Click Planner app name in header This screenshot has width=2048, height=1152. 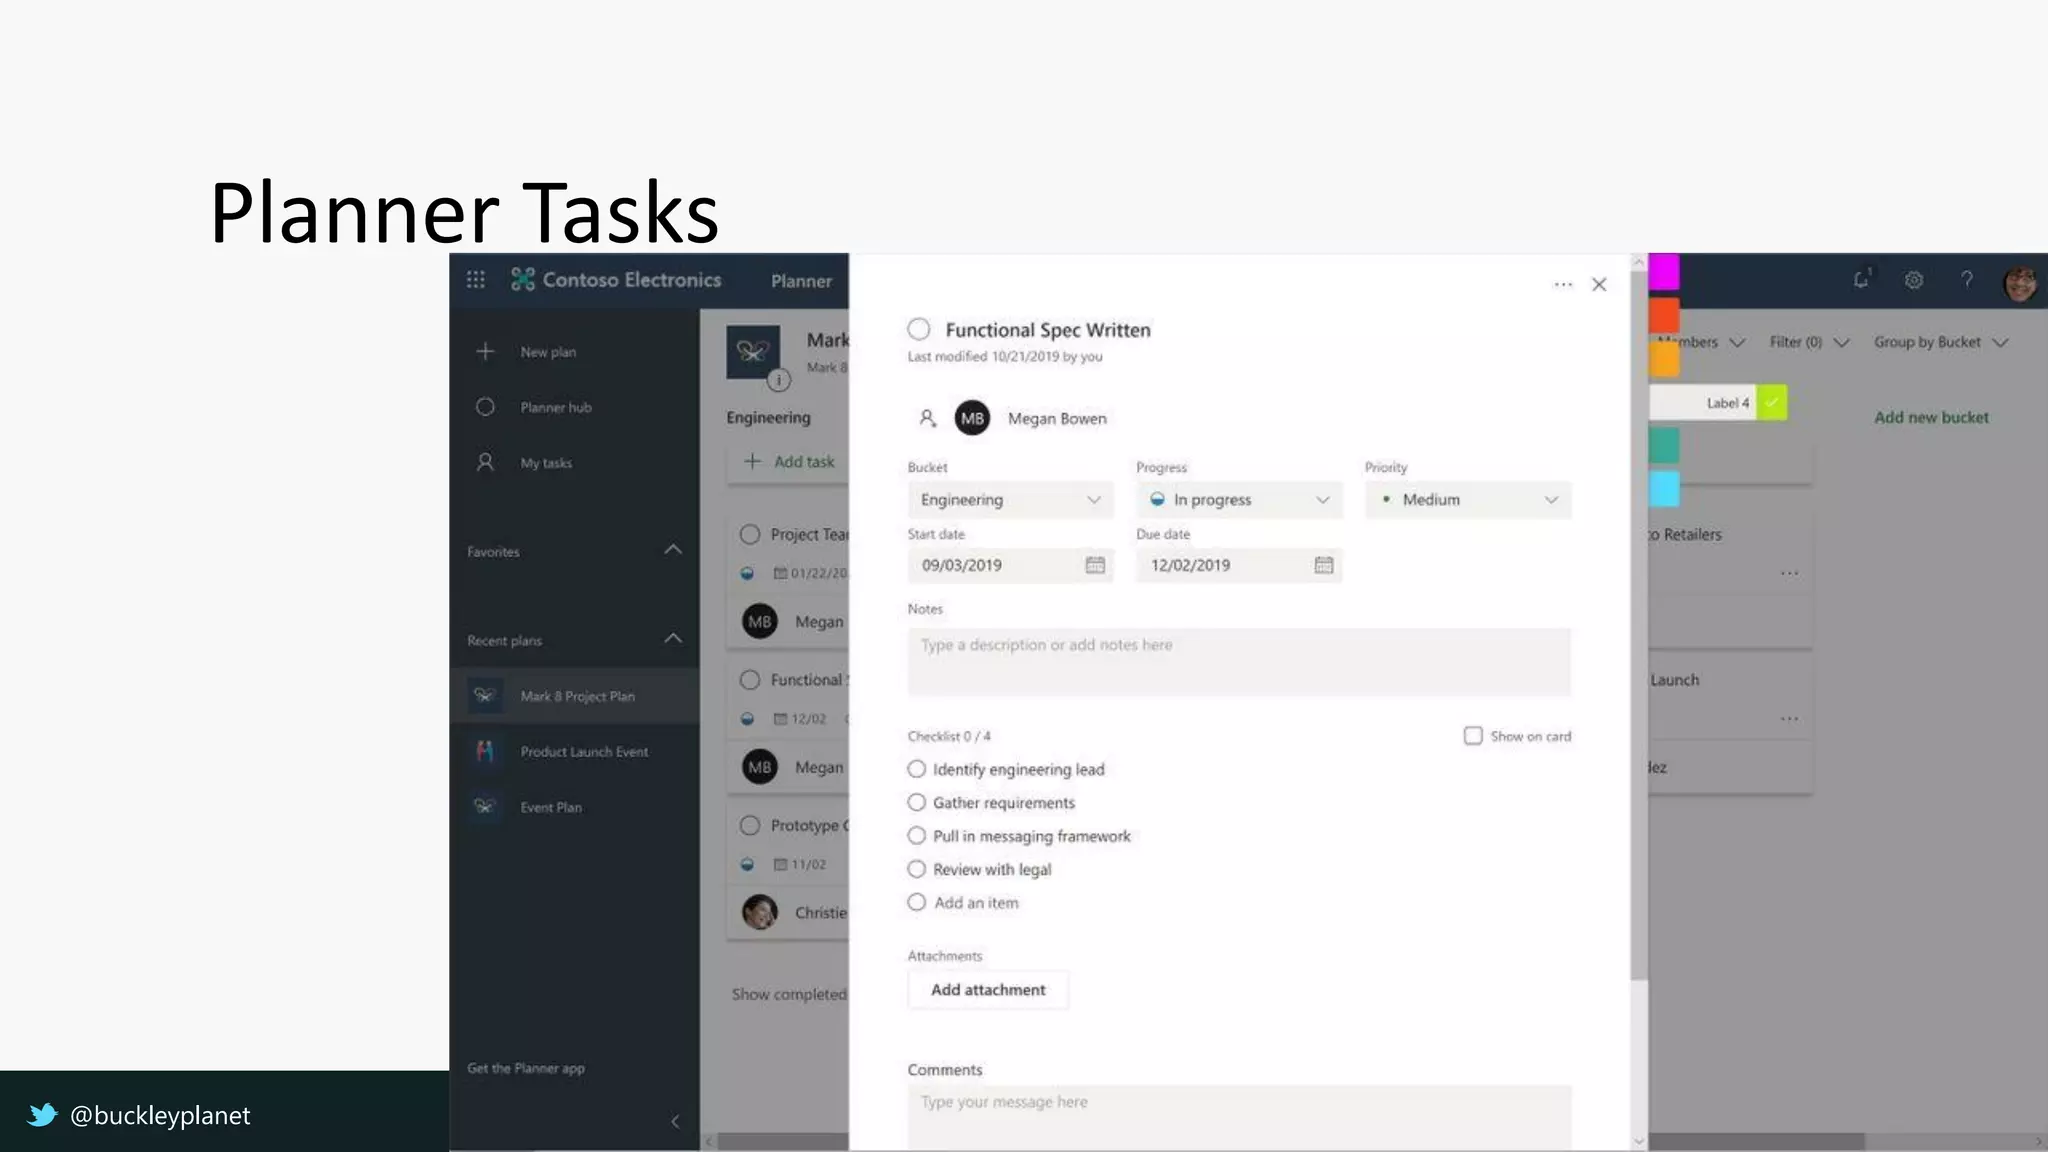pyautogui.click(x=801, y=281)
